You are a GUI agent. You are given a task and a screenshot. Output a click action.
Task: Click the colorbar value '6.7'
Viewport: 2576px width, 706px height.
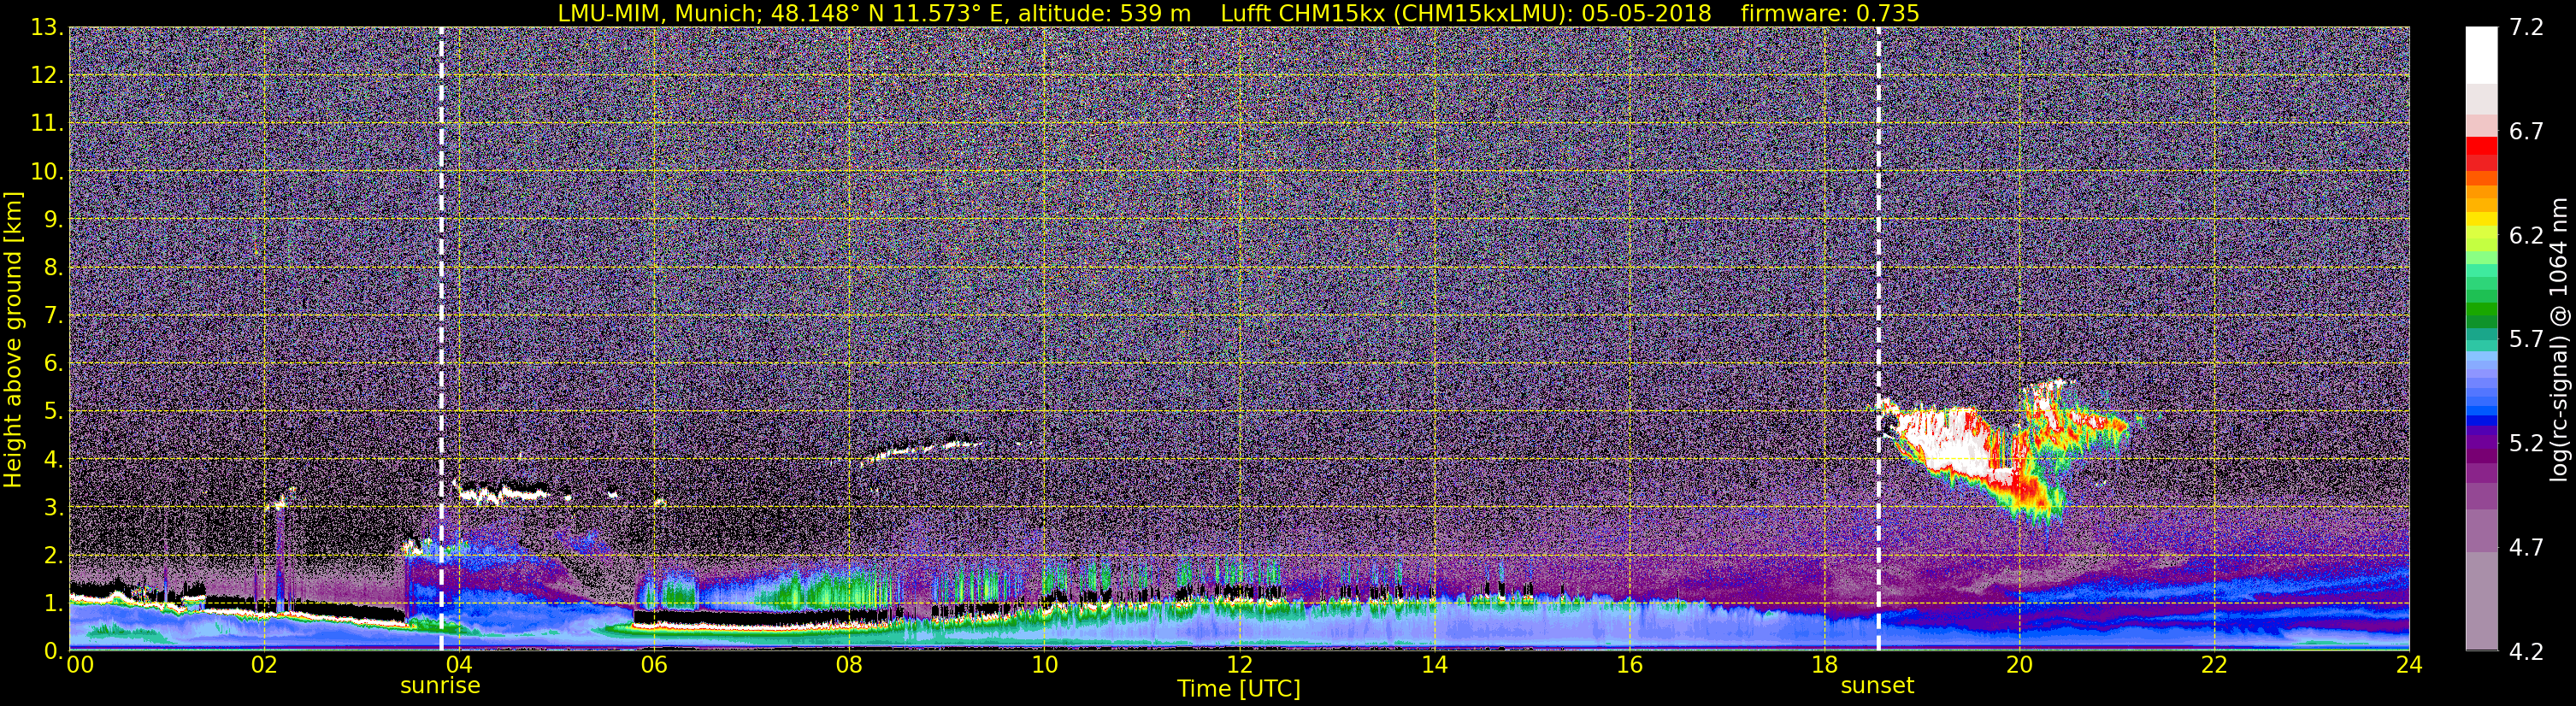coord(2527,131)
